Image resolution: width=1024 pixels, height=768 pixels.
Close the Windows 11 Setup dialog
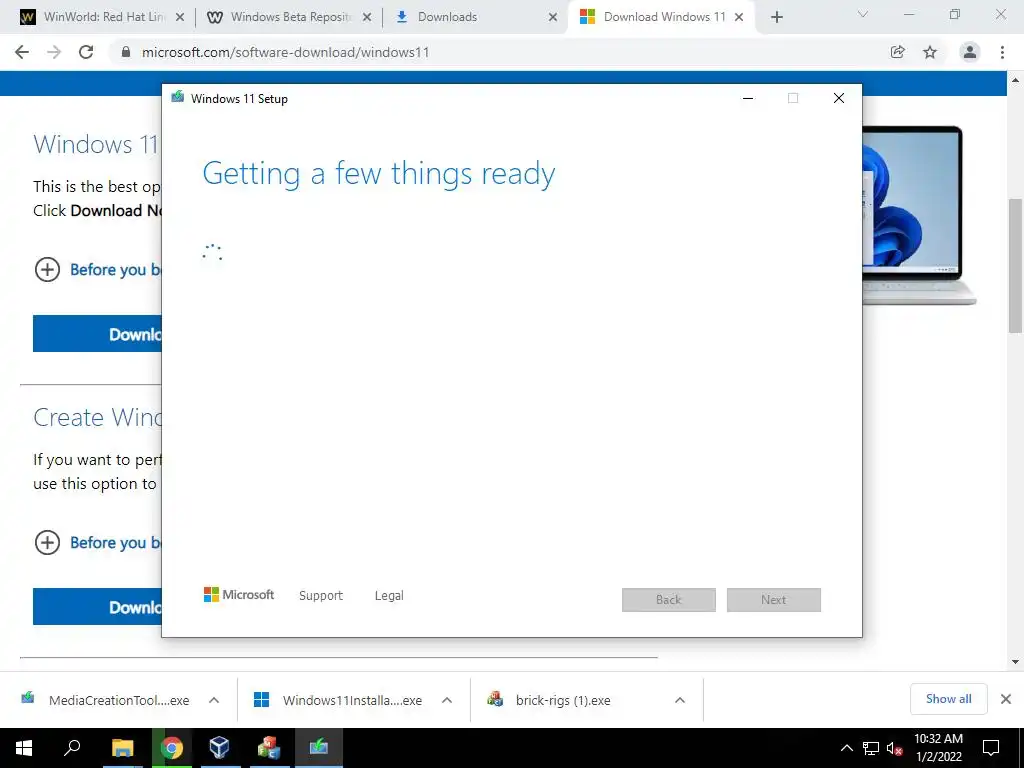click(839, 98)
